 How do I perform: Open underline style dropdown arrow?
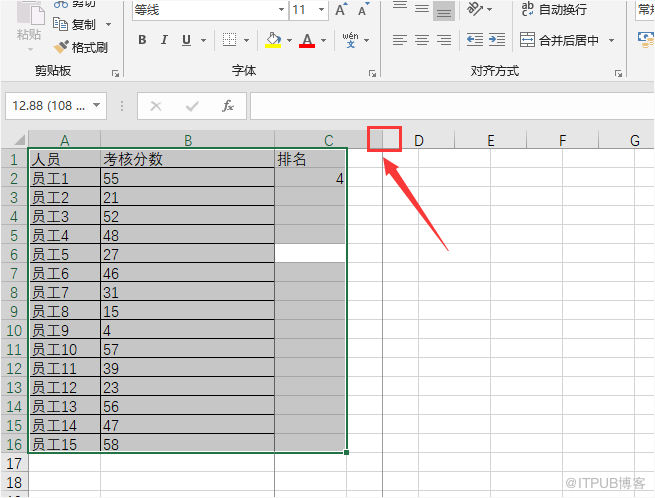203,41
